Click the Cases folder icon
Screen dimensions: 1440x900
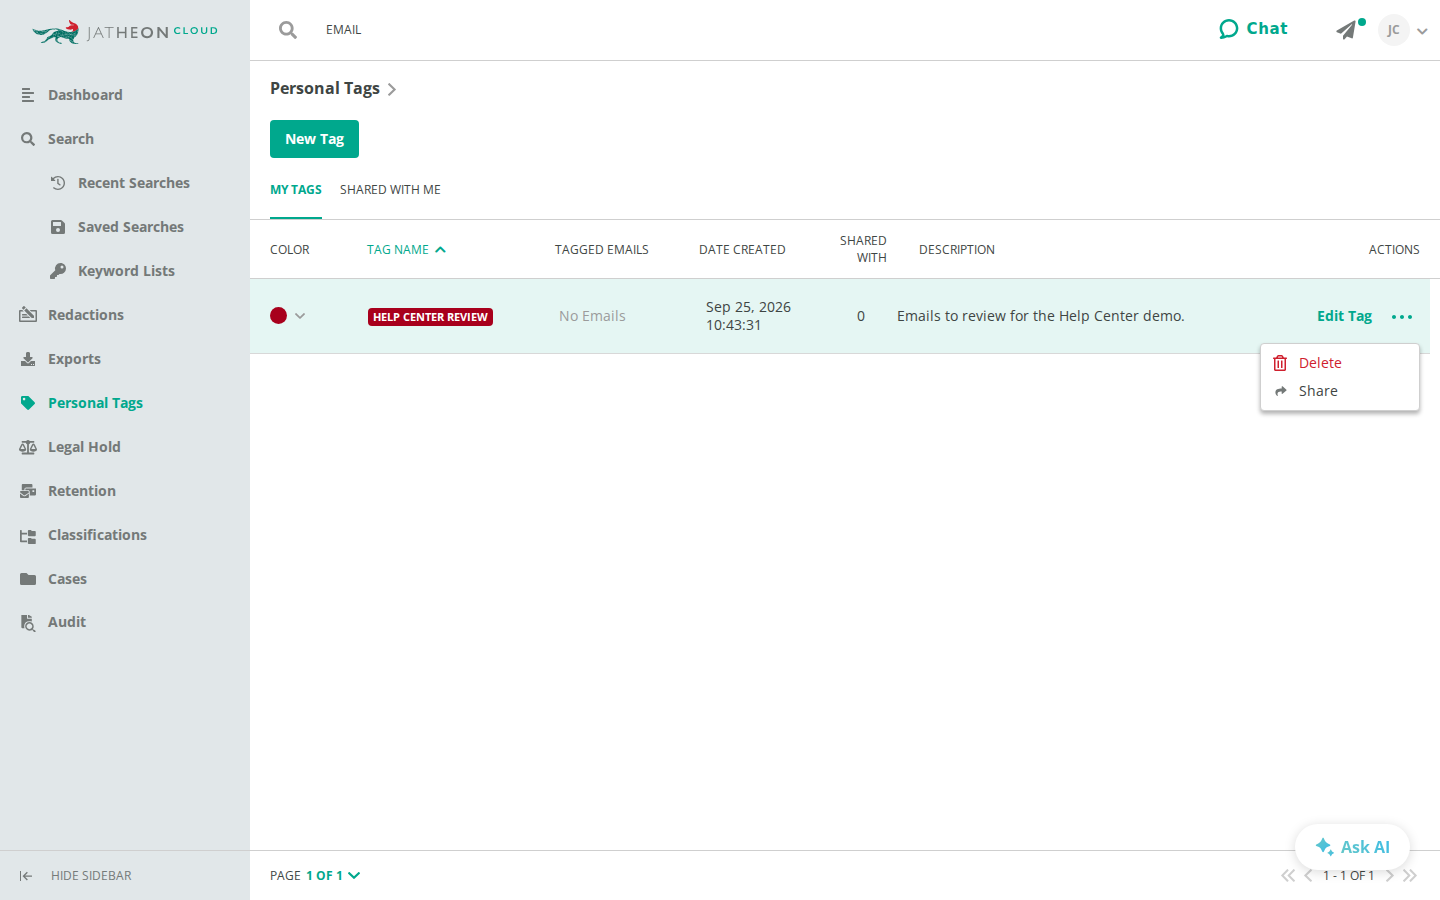pos(28,579)
